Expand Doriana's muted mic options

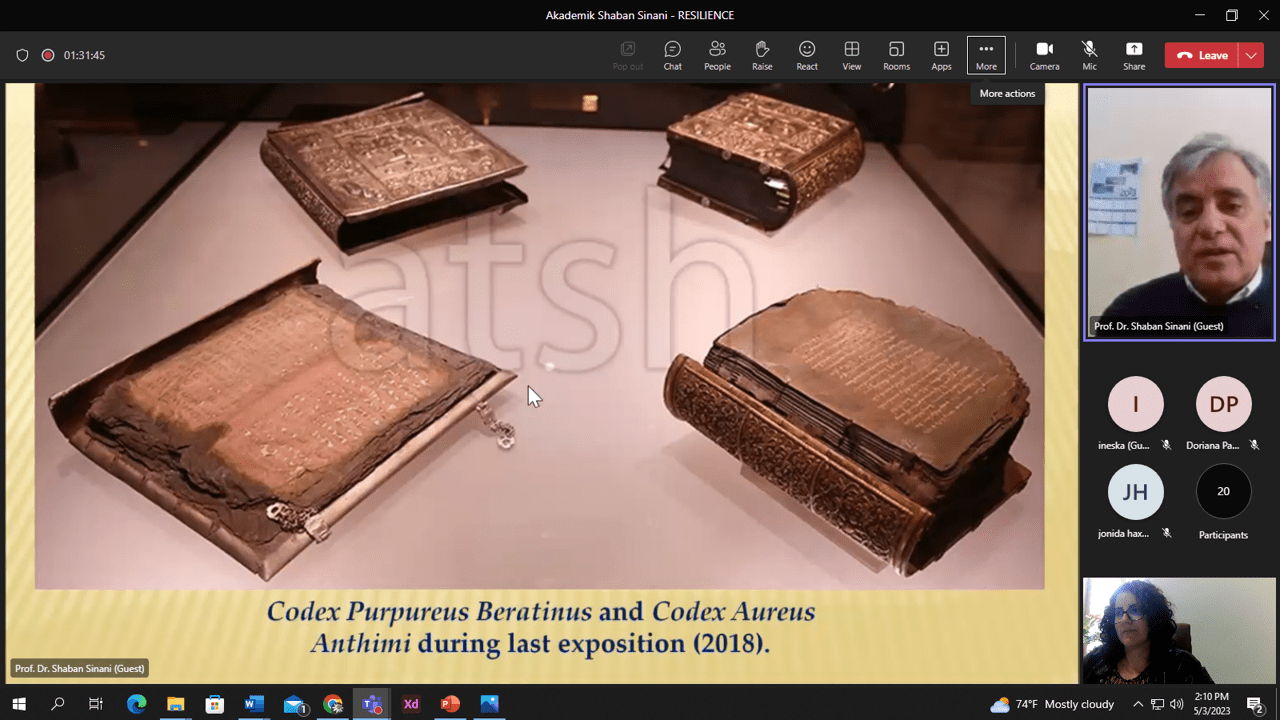click(x=1253, y=444)
